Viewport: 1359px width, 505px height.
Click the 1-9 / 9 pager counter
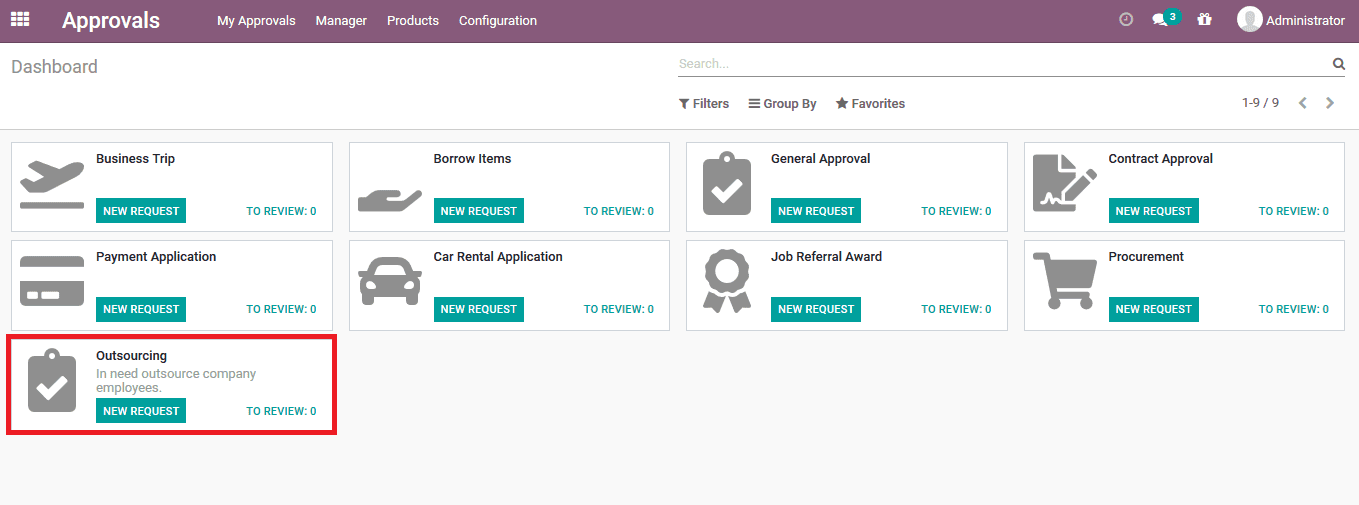(x=1260, y=103)
